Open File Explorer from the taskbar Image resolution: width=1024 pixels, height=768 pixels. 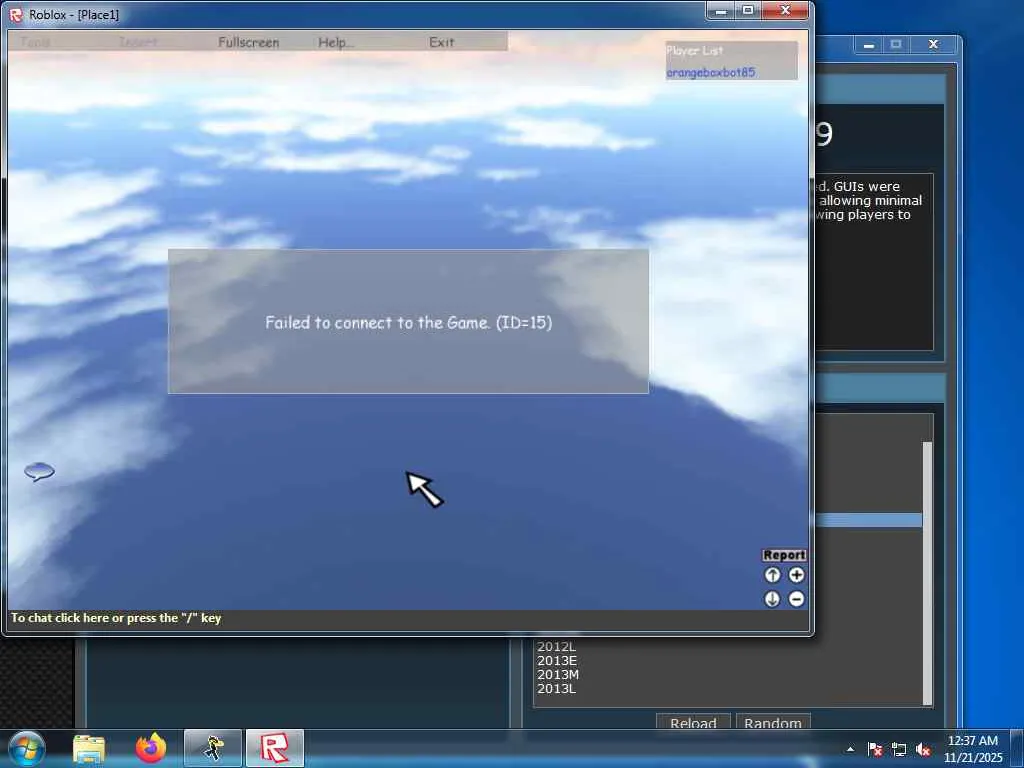tap(89, 748)
